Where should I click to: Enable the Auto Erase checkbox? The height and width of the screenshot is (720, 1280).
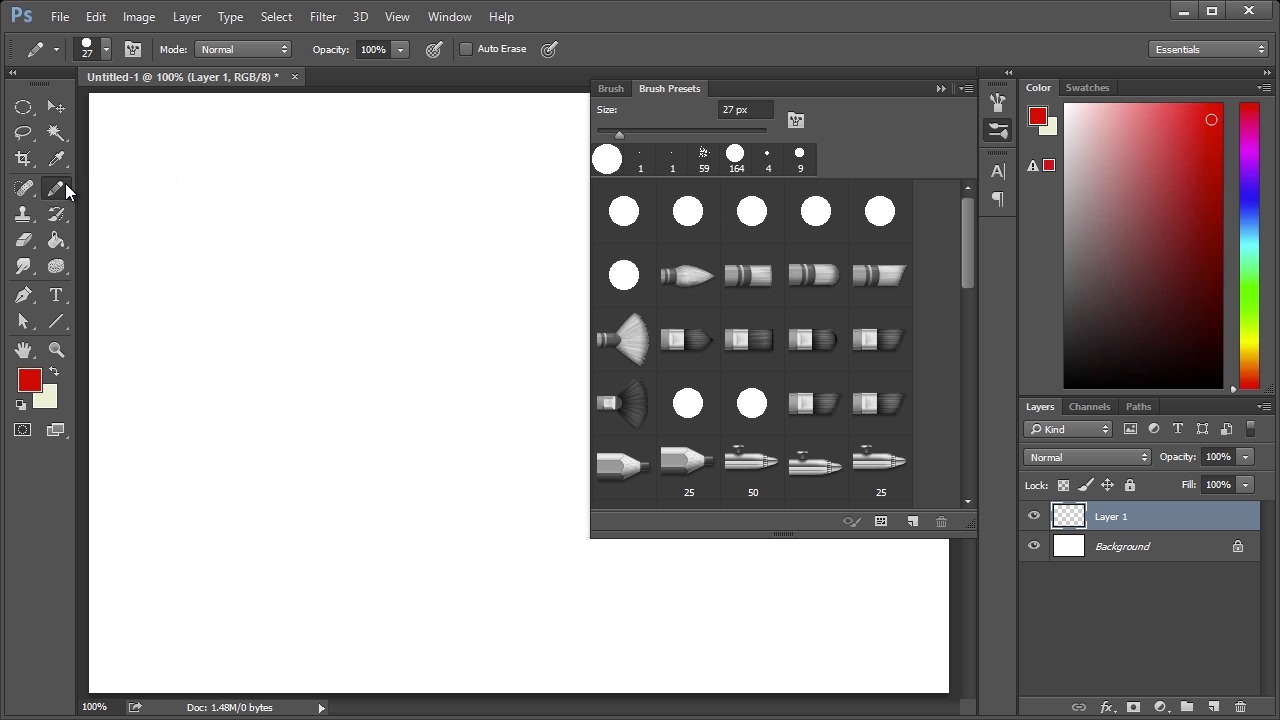click(466, 49)
